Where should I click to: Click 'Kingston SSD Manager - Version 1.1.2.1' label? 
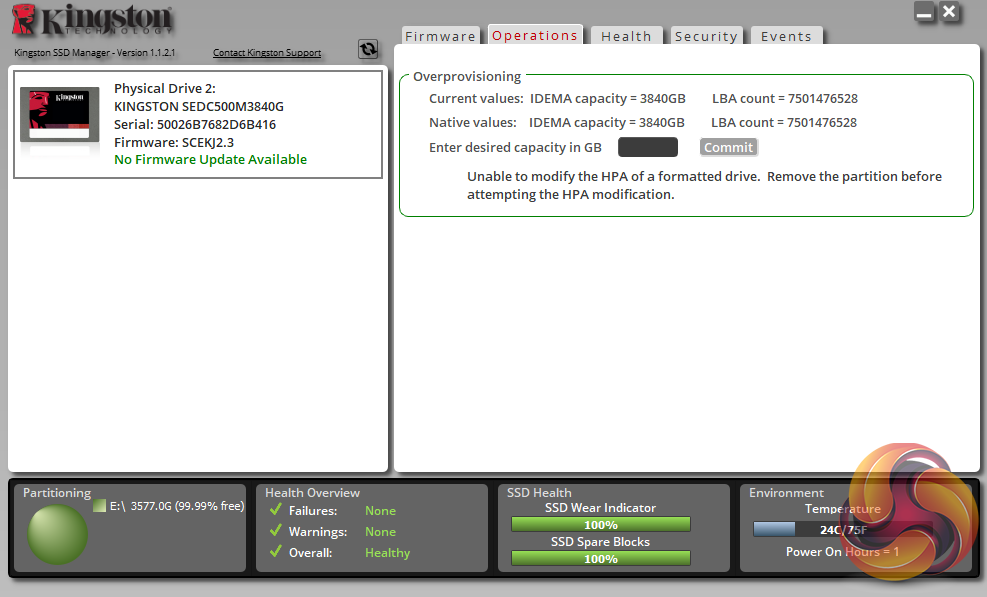94,53
